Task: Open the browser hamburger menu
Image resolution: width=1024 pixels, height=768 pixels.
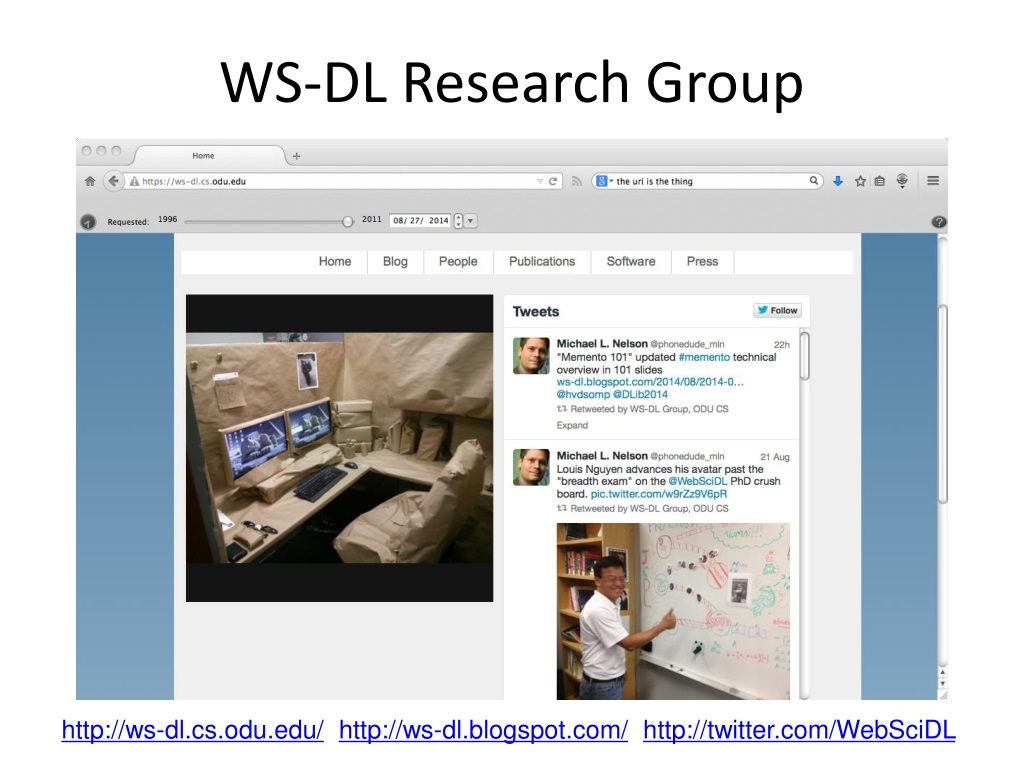Action: click(x=933, y=181)
